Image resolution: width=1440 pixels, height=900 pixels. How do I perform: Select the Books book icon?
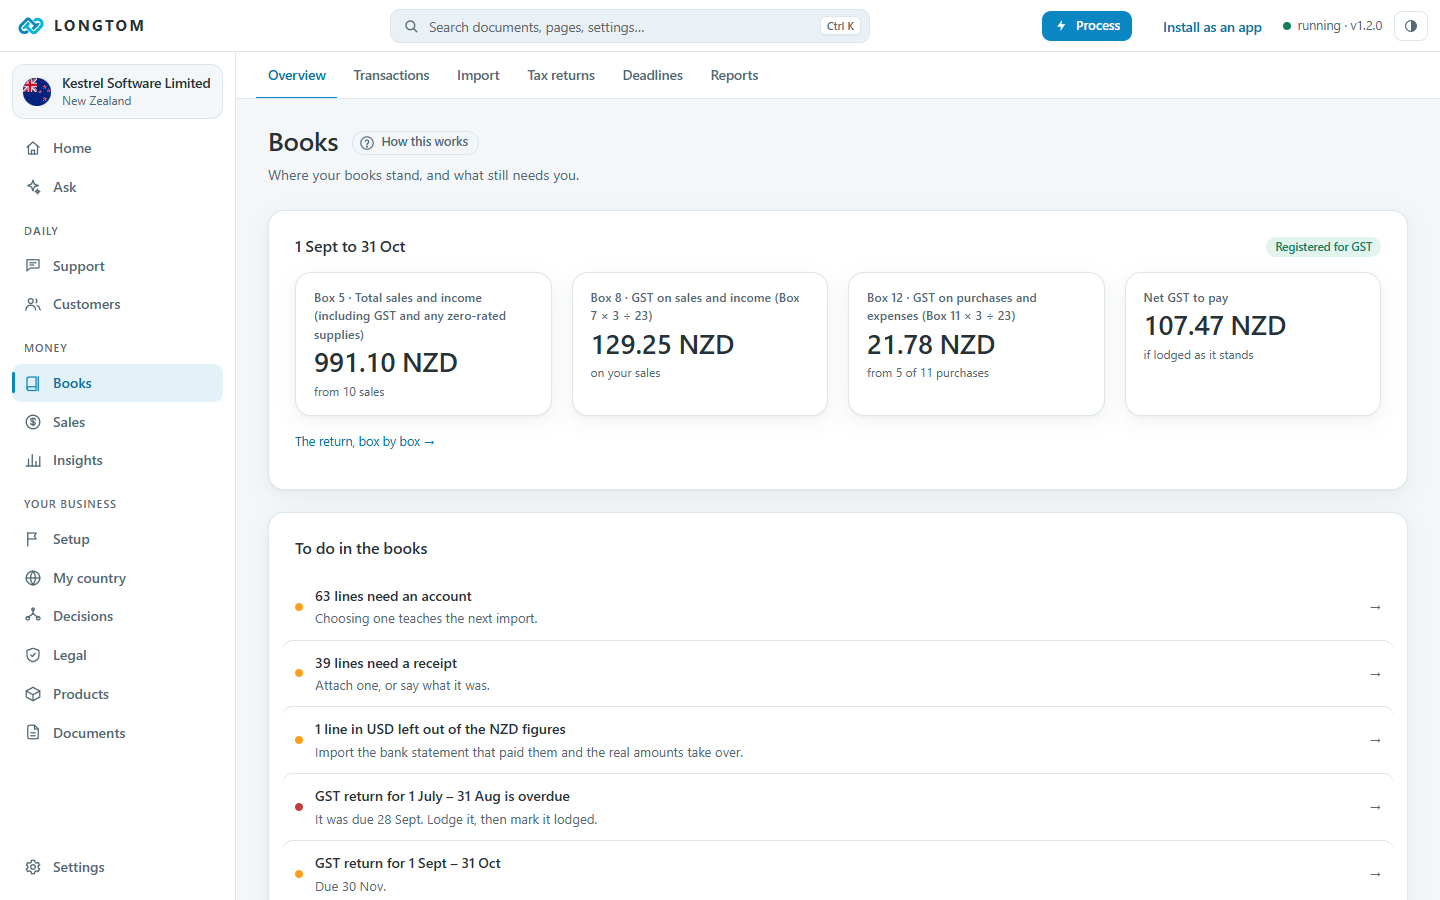[x=33, y=383]
